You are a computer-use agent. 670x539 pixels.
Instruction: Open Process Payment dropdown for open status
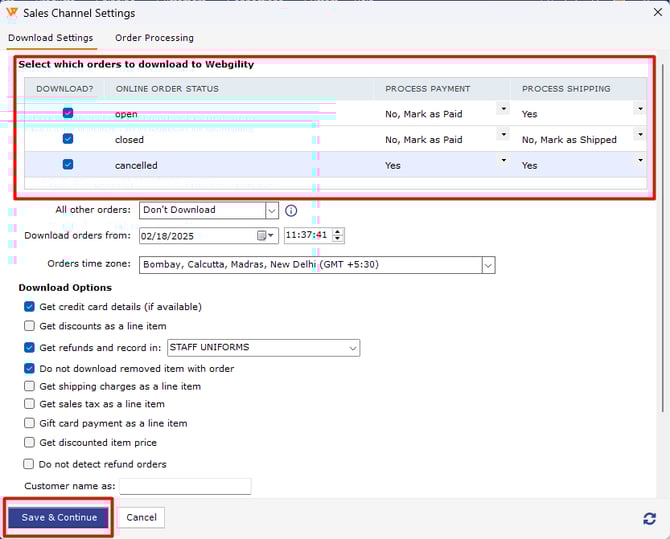503,109
